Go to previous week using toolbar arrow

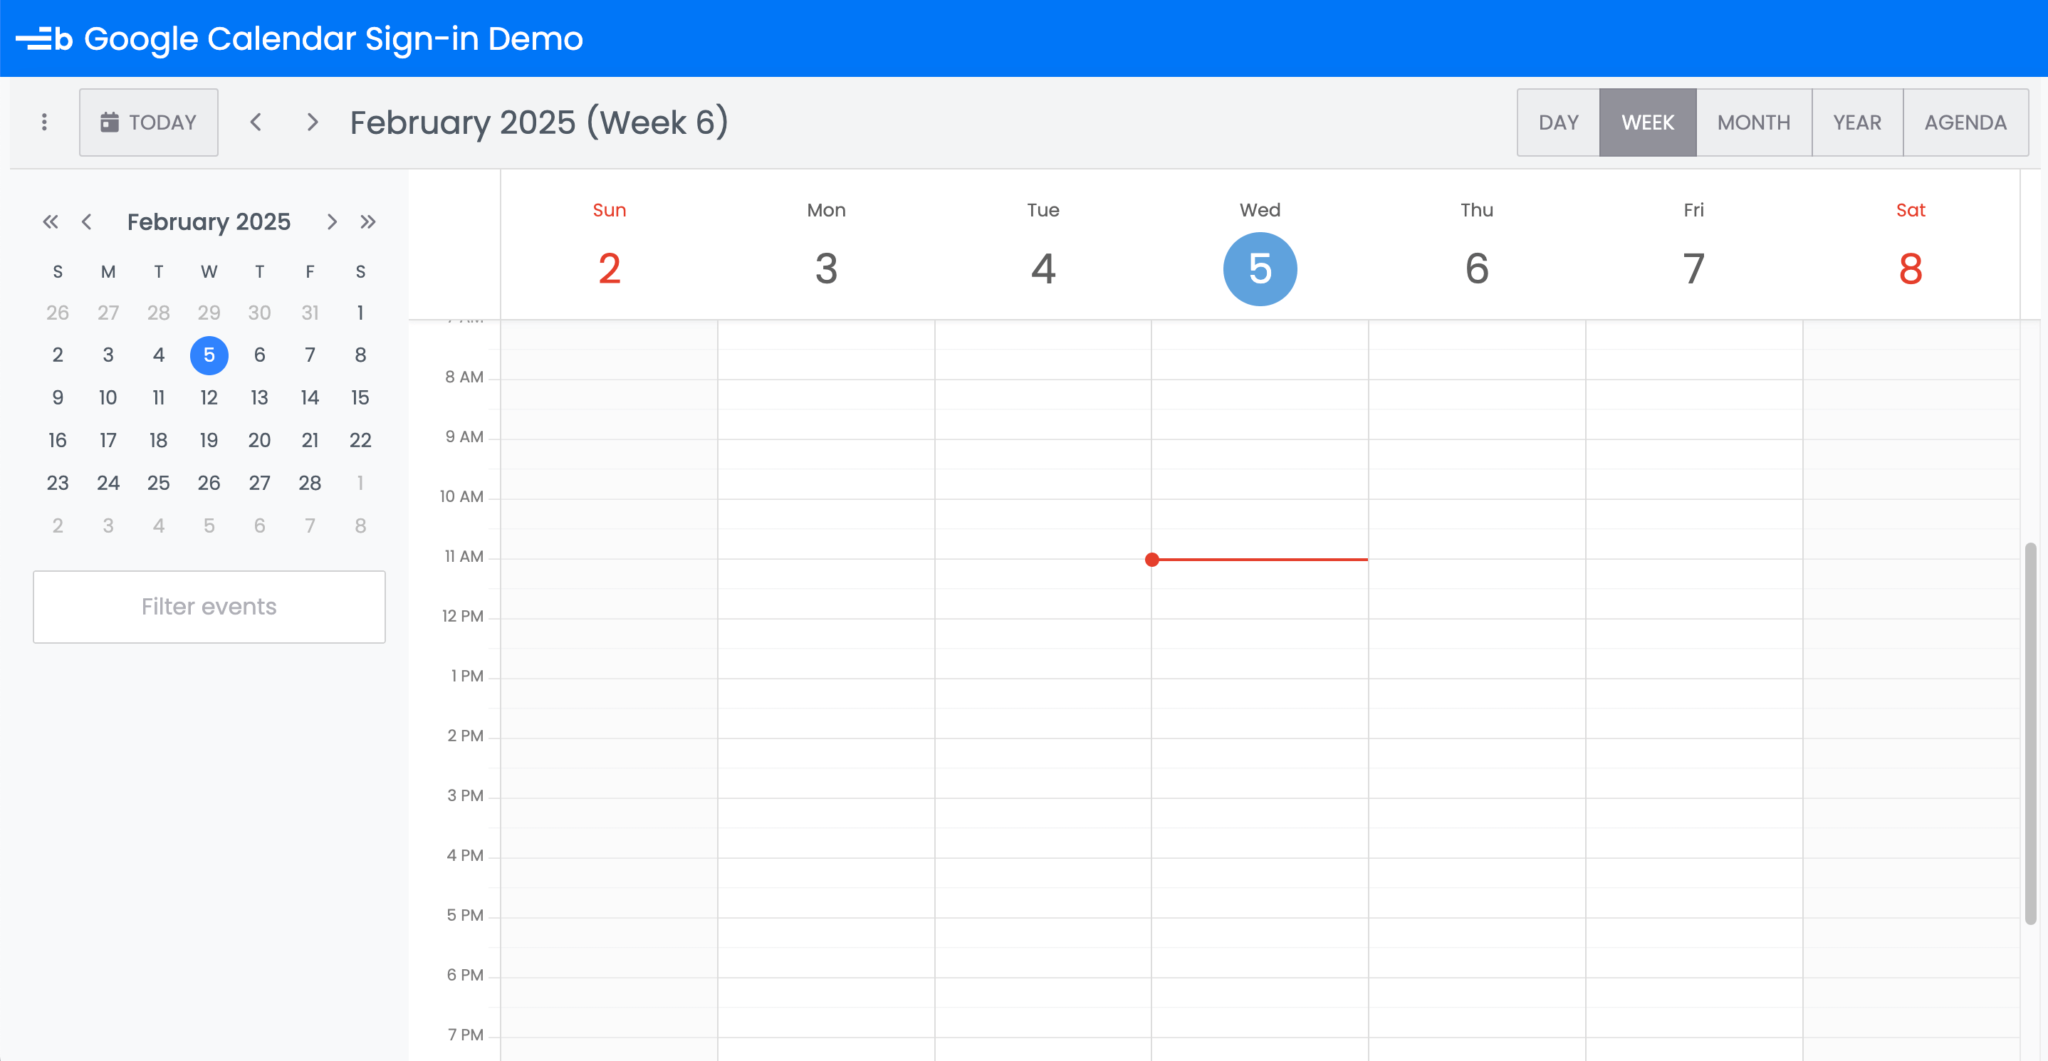tap(256, 122)
